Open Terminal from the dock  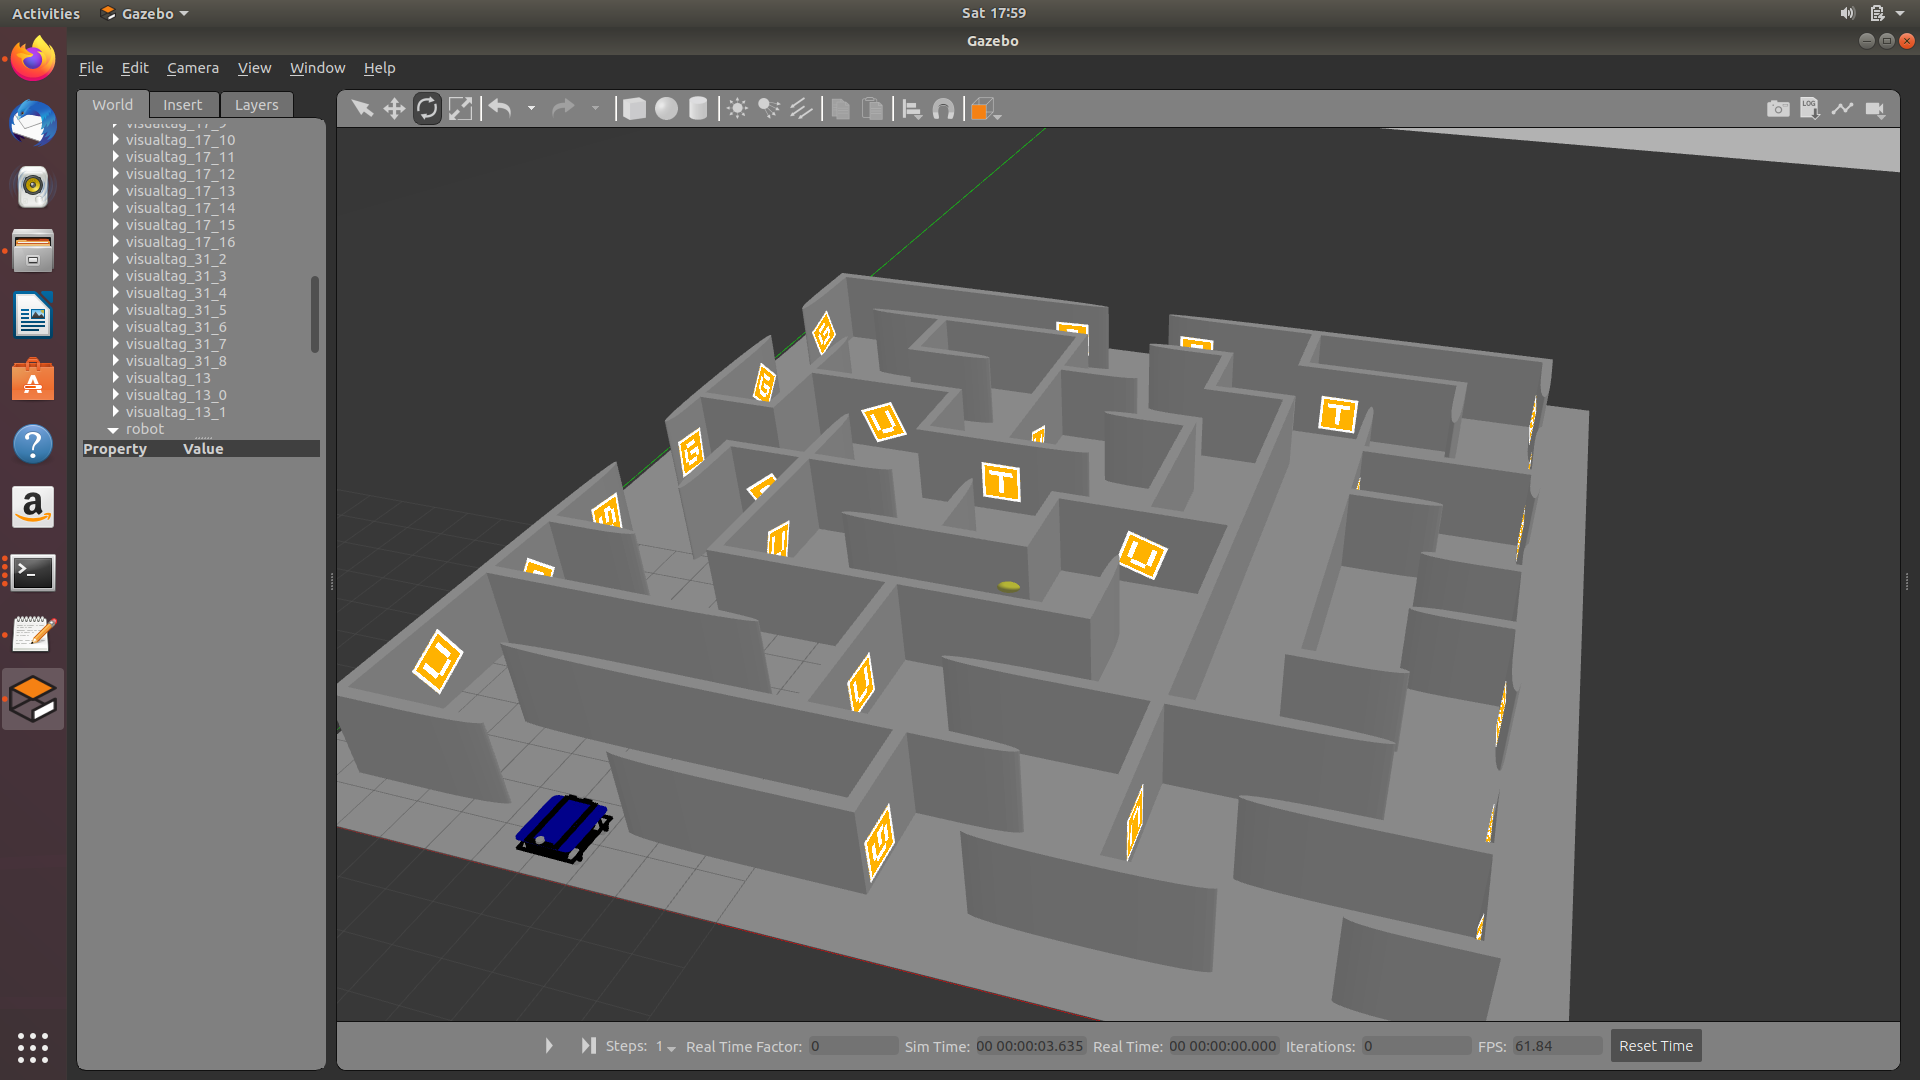(x=33, y=573)
